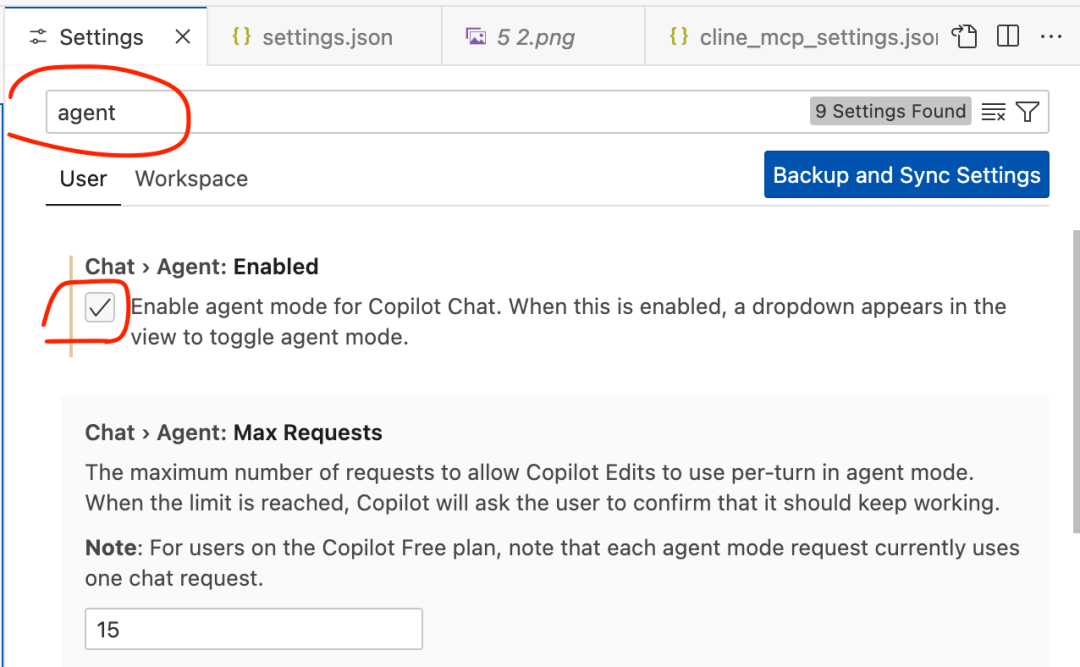
Task: Select the Chat Agent: Max Requests title
Action: (234, 433)
